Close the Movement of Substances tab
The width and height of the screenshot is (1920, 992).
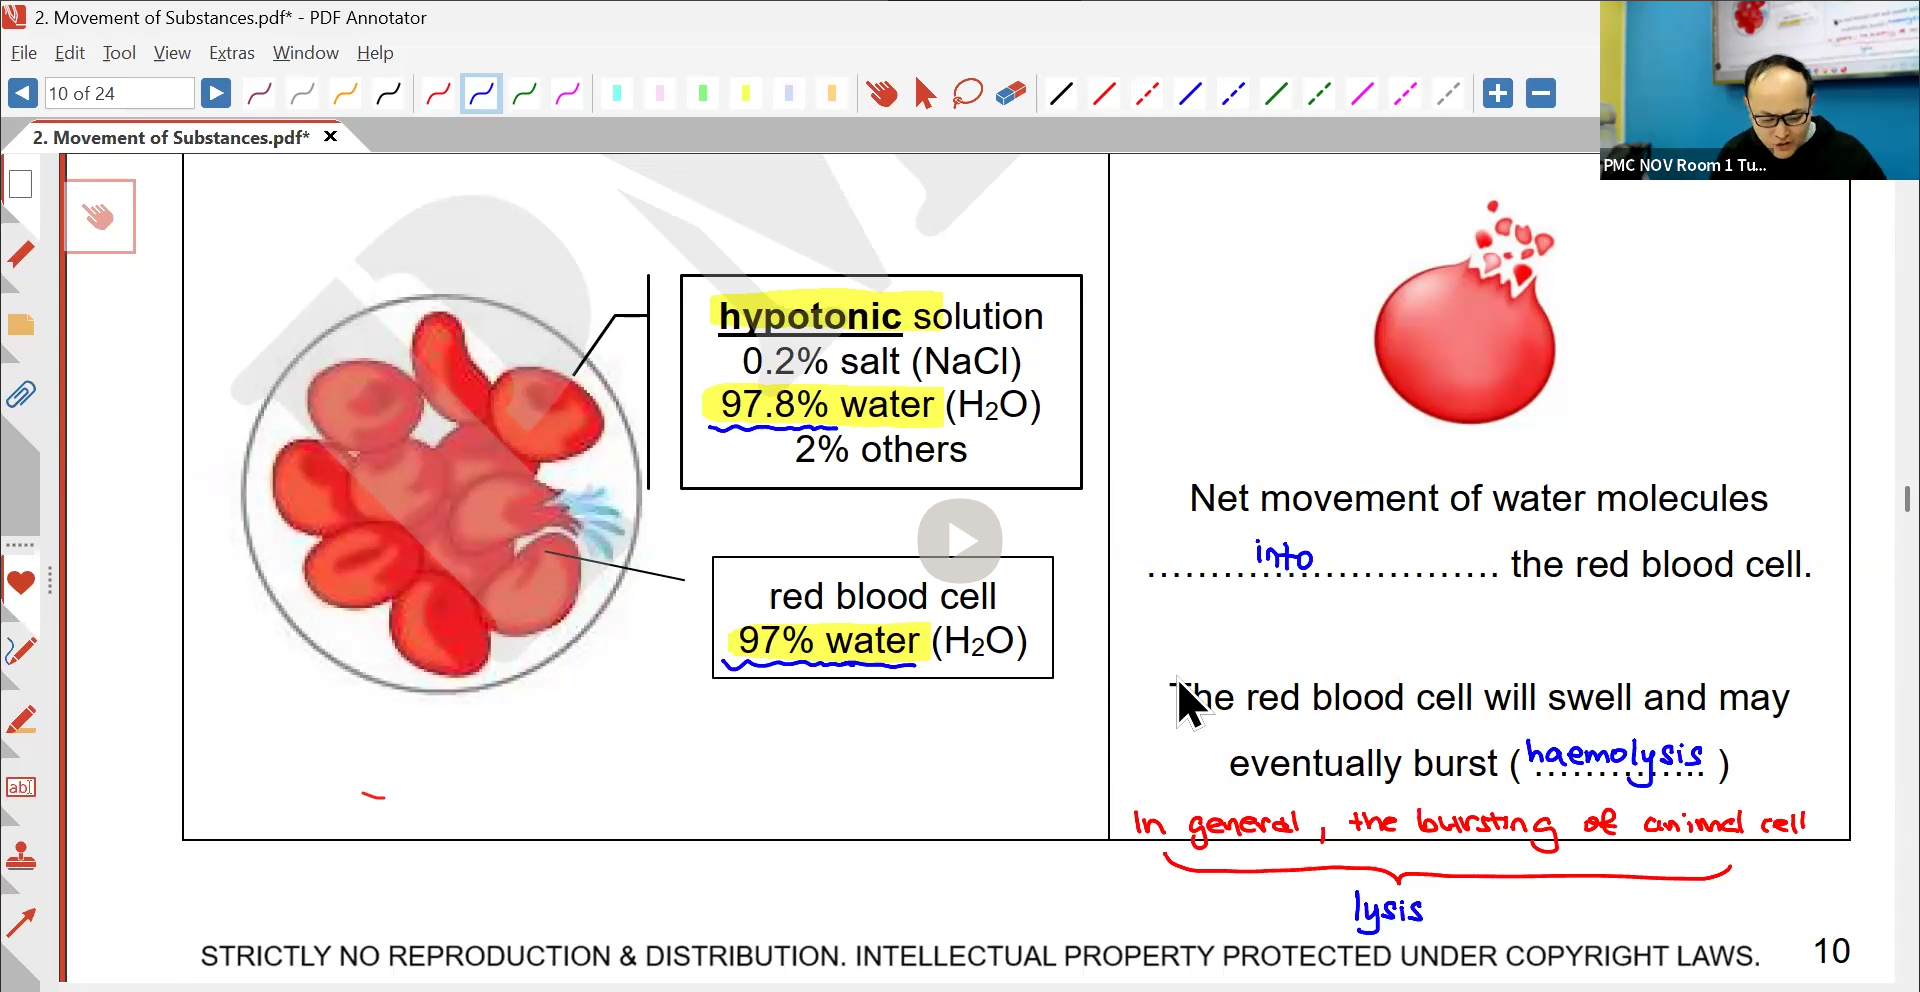[330, 137]
